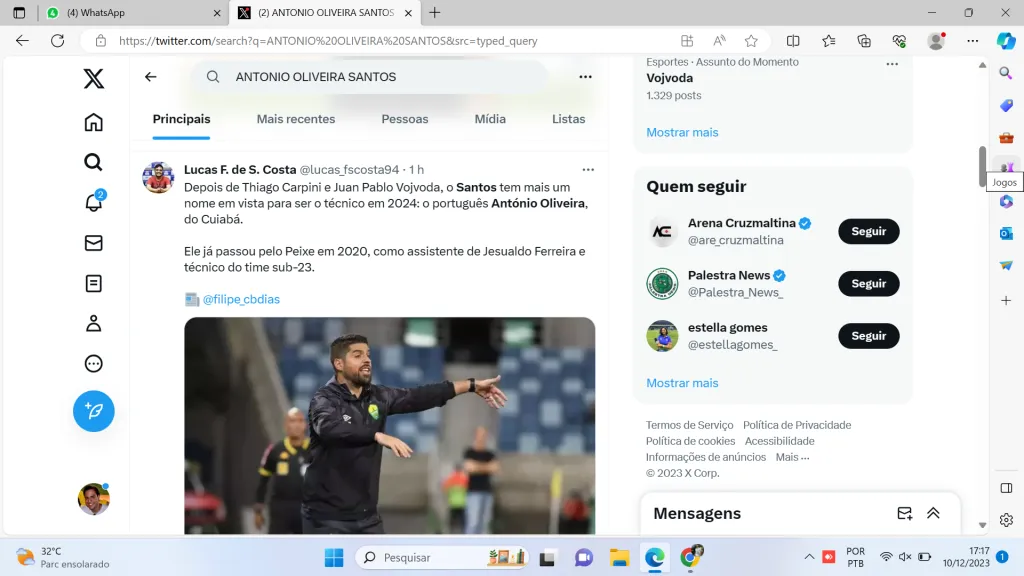This screenshot has width=1024, height=576.
Task: Open the Windows Start menu
Action: tap(334, 557)
